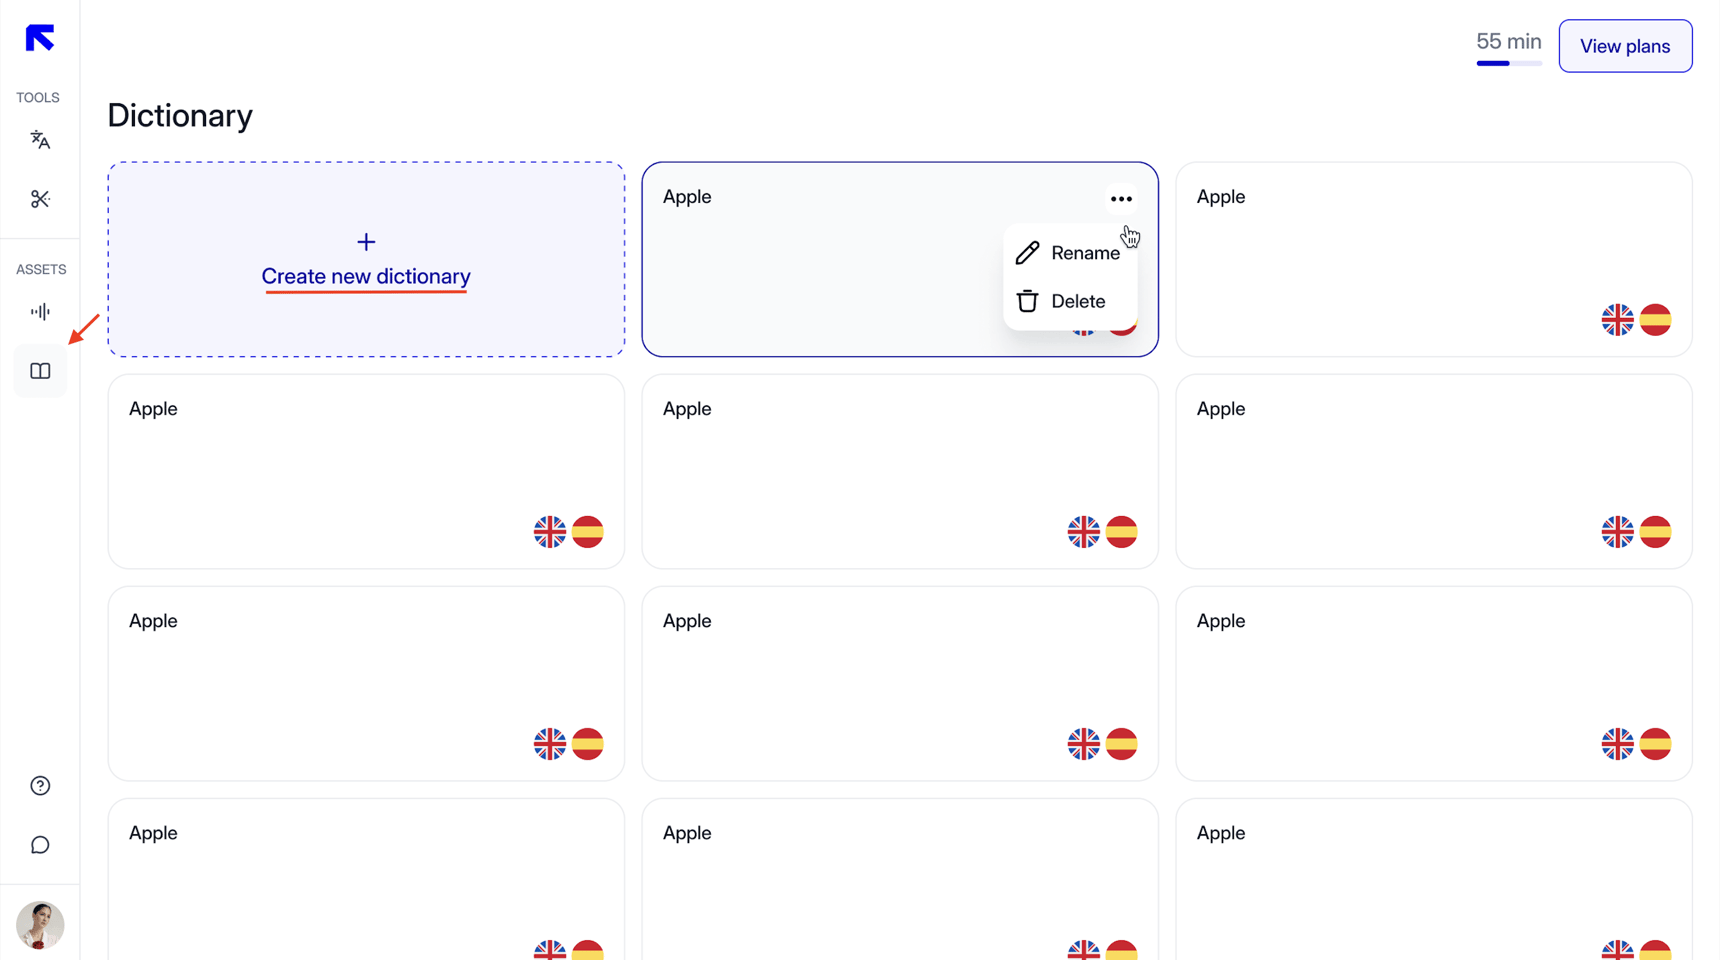Select Rename from the context menu
This screenshot has height=960, width=1720.
click(x=1085, y=252)
